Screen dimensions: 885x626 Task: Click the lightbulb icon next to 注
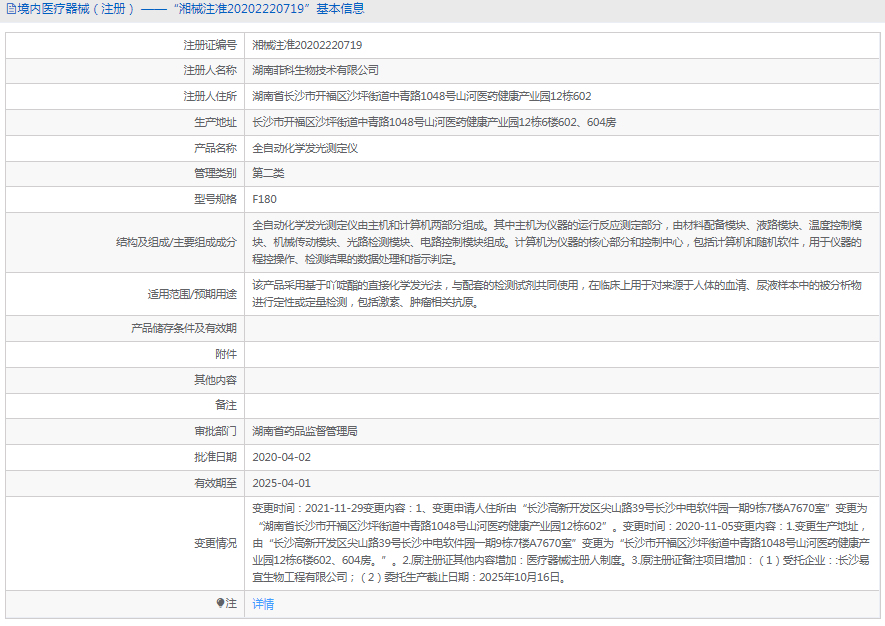[x=220, y=603]
